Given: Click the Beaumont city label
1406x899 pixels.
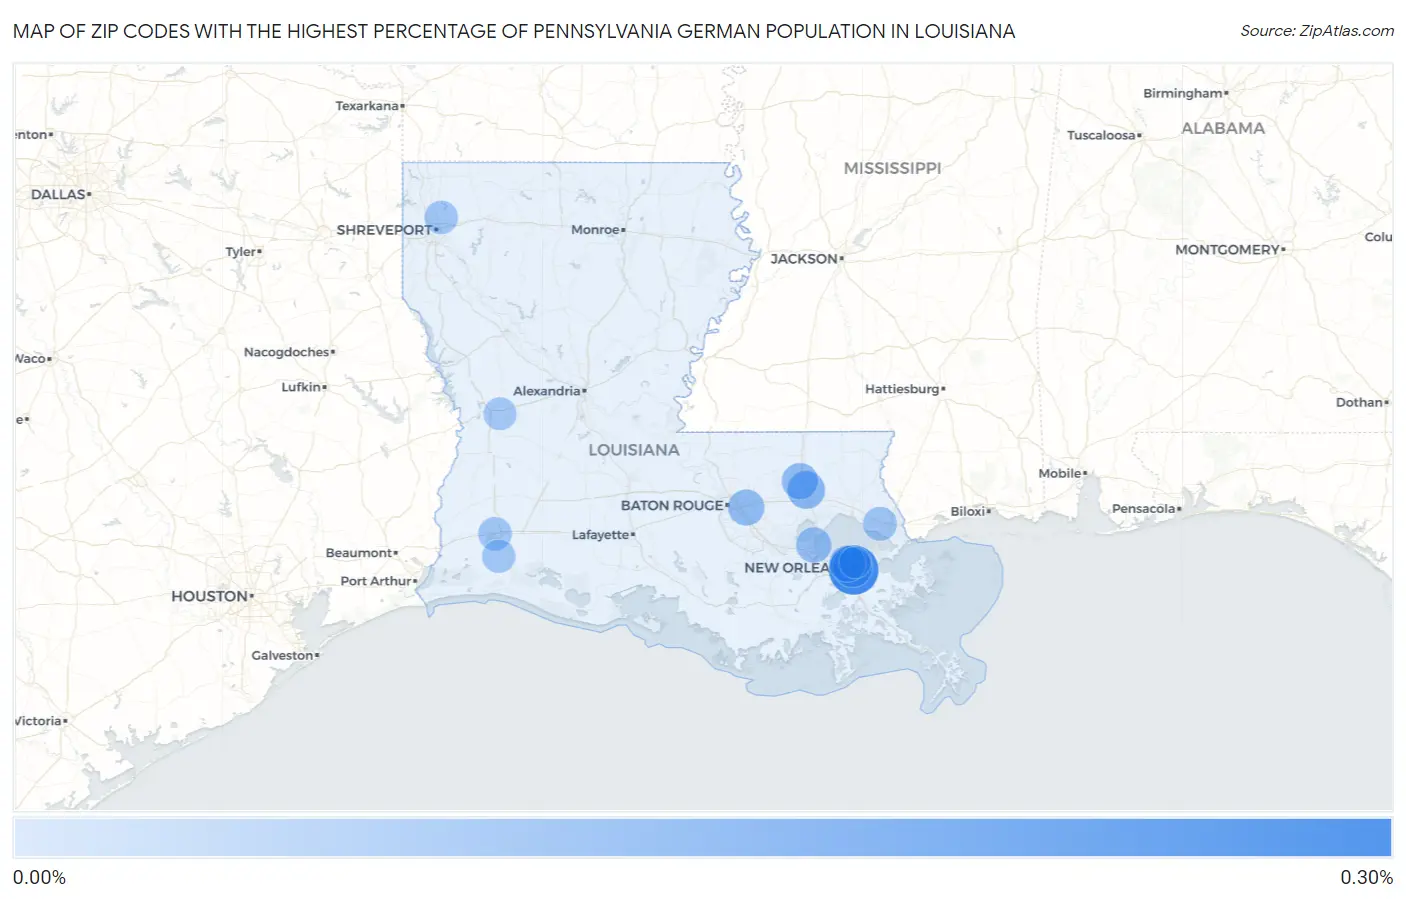Looking at the screenshot, I should 359,552.
